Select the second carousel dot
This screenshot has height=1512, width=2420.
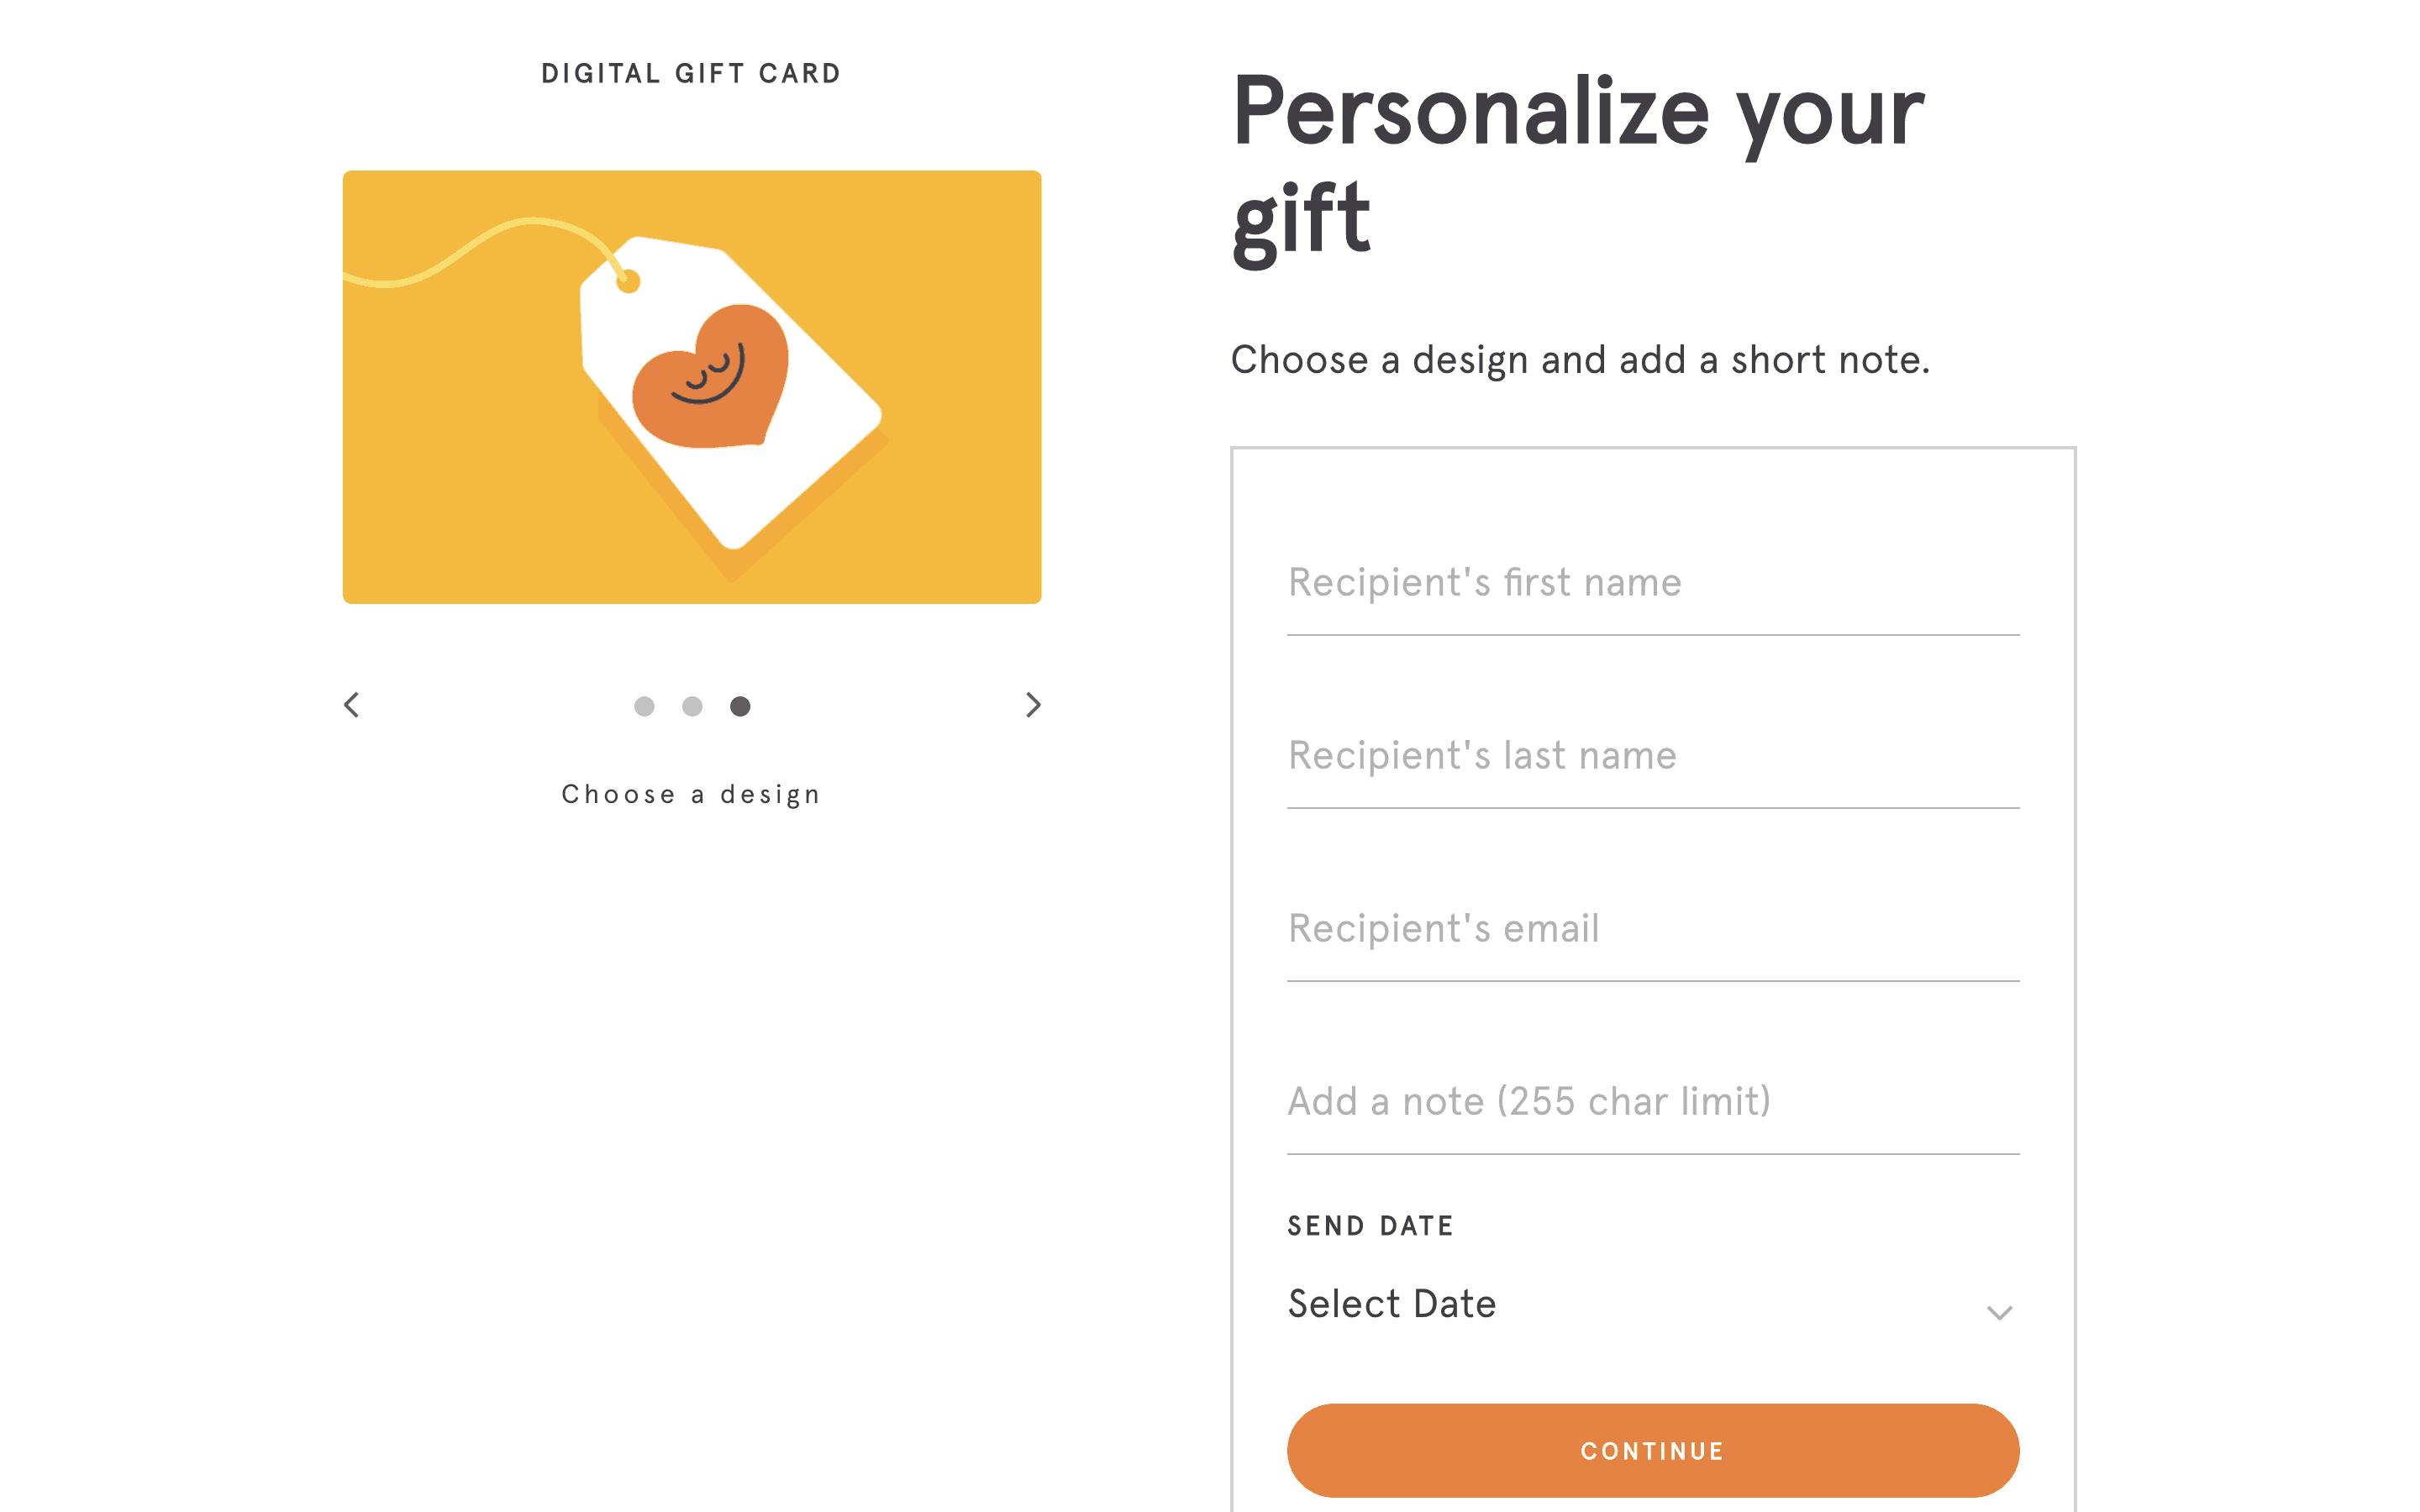692,707
